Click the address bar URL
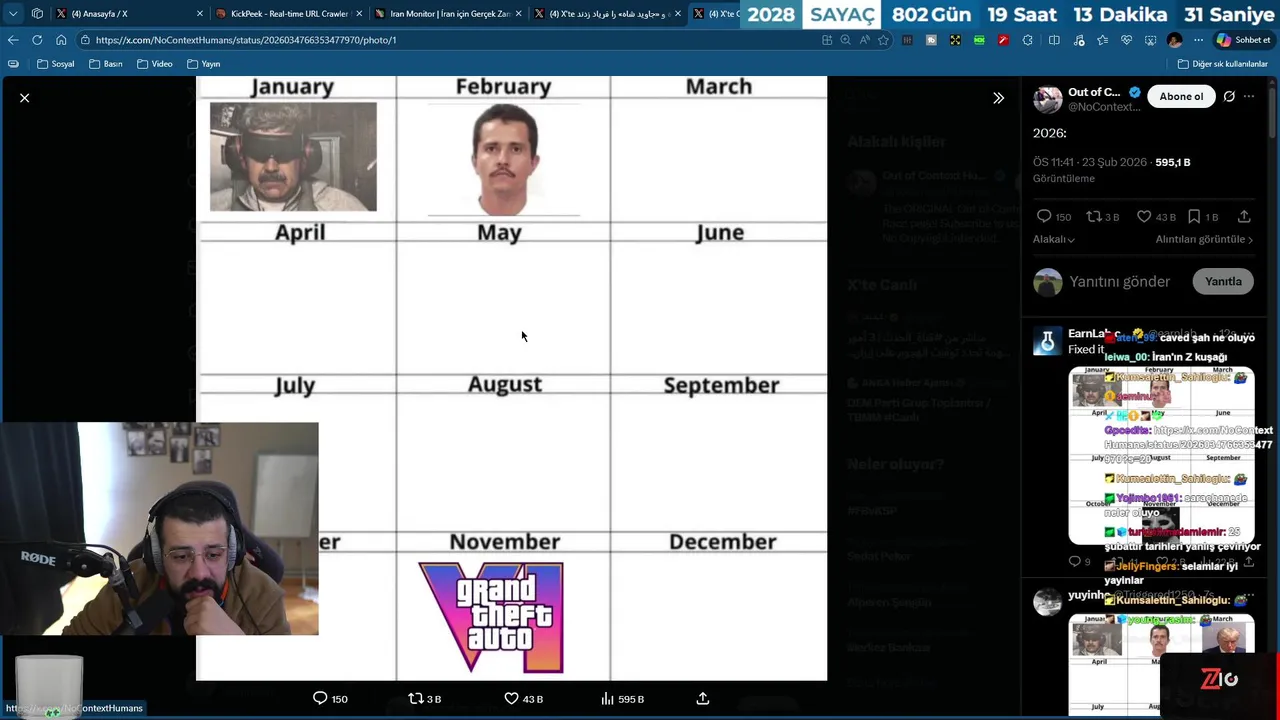1280x720 pixels. (246, 40)
